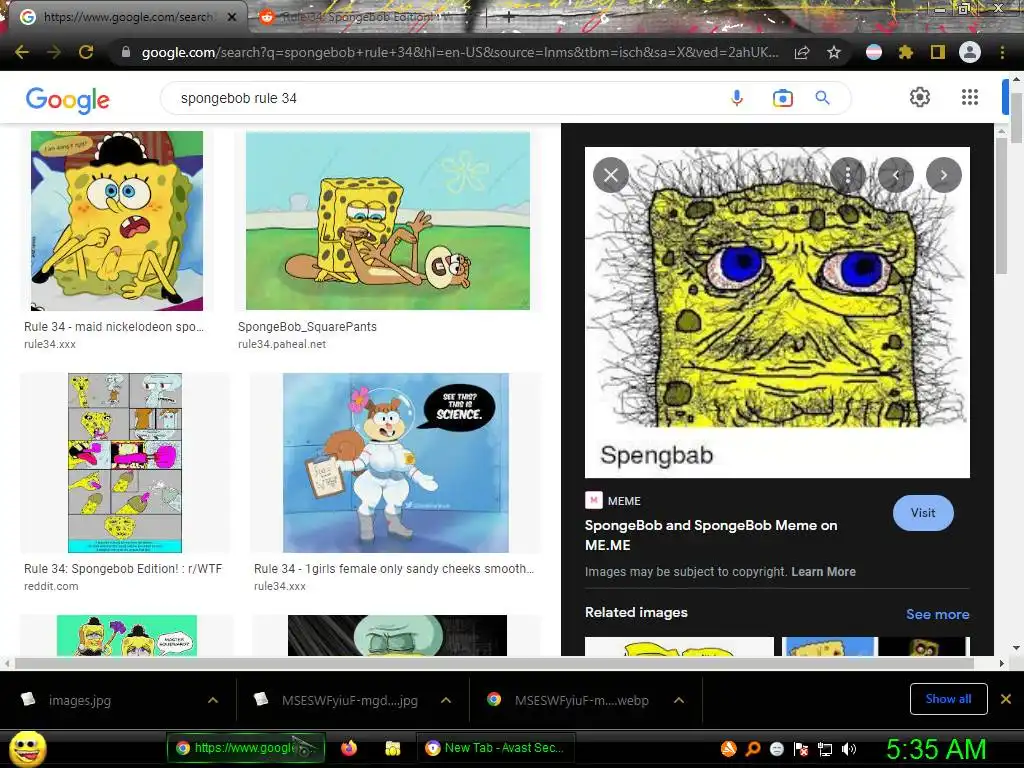1024x768 pixels.
Task: Open the Chrome three-dot menu
Action: click(x=1002, y=52)
